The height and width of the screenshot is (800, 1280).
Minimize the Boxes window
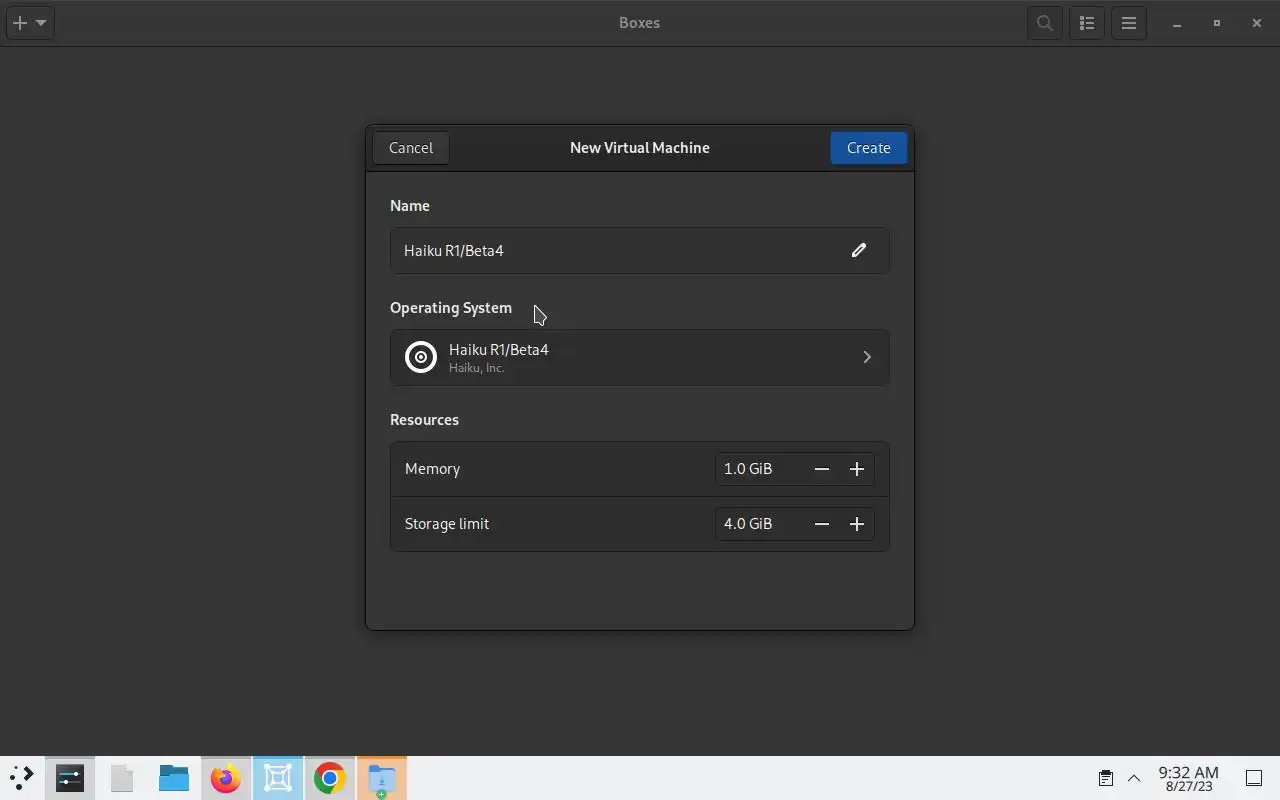(1177, 23)
